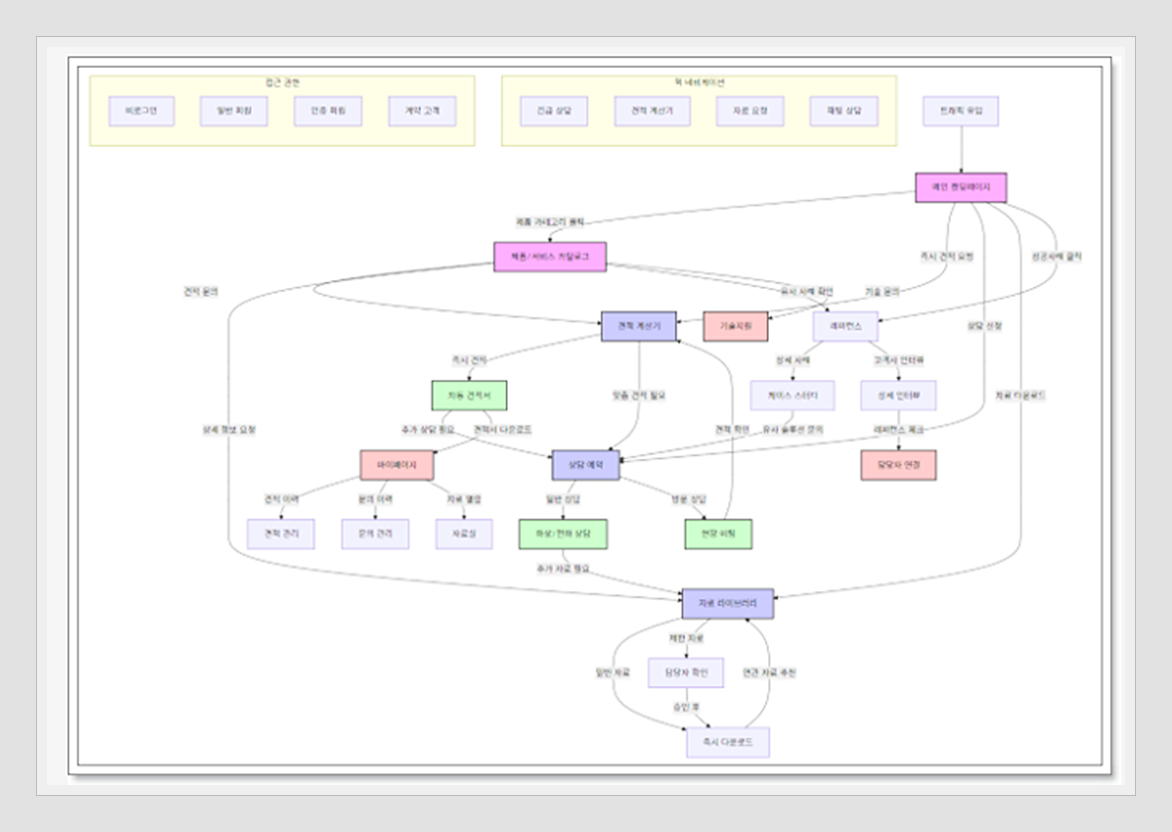
Task: Select the 견적 계산기 blue flowchart node
Action: (638, 327)
